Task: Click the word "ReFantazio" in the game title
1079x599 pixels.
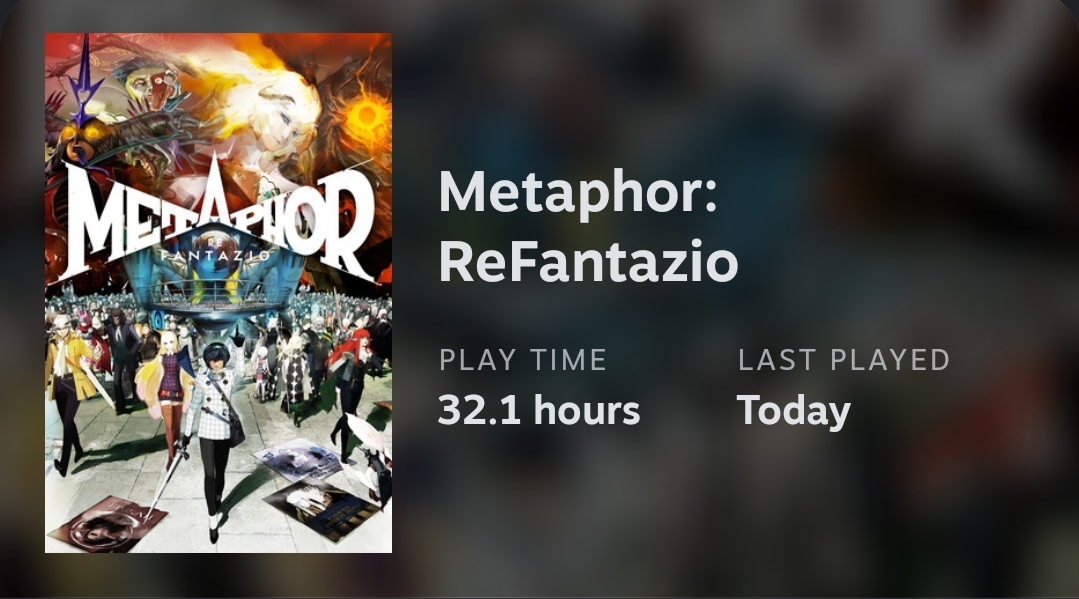Action: (x=588, y=262)
